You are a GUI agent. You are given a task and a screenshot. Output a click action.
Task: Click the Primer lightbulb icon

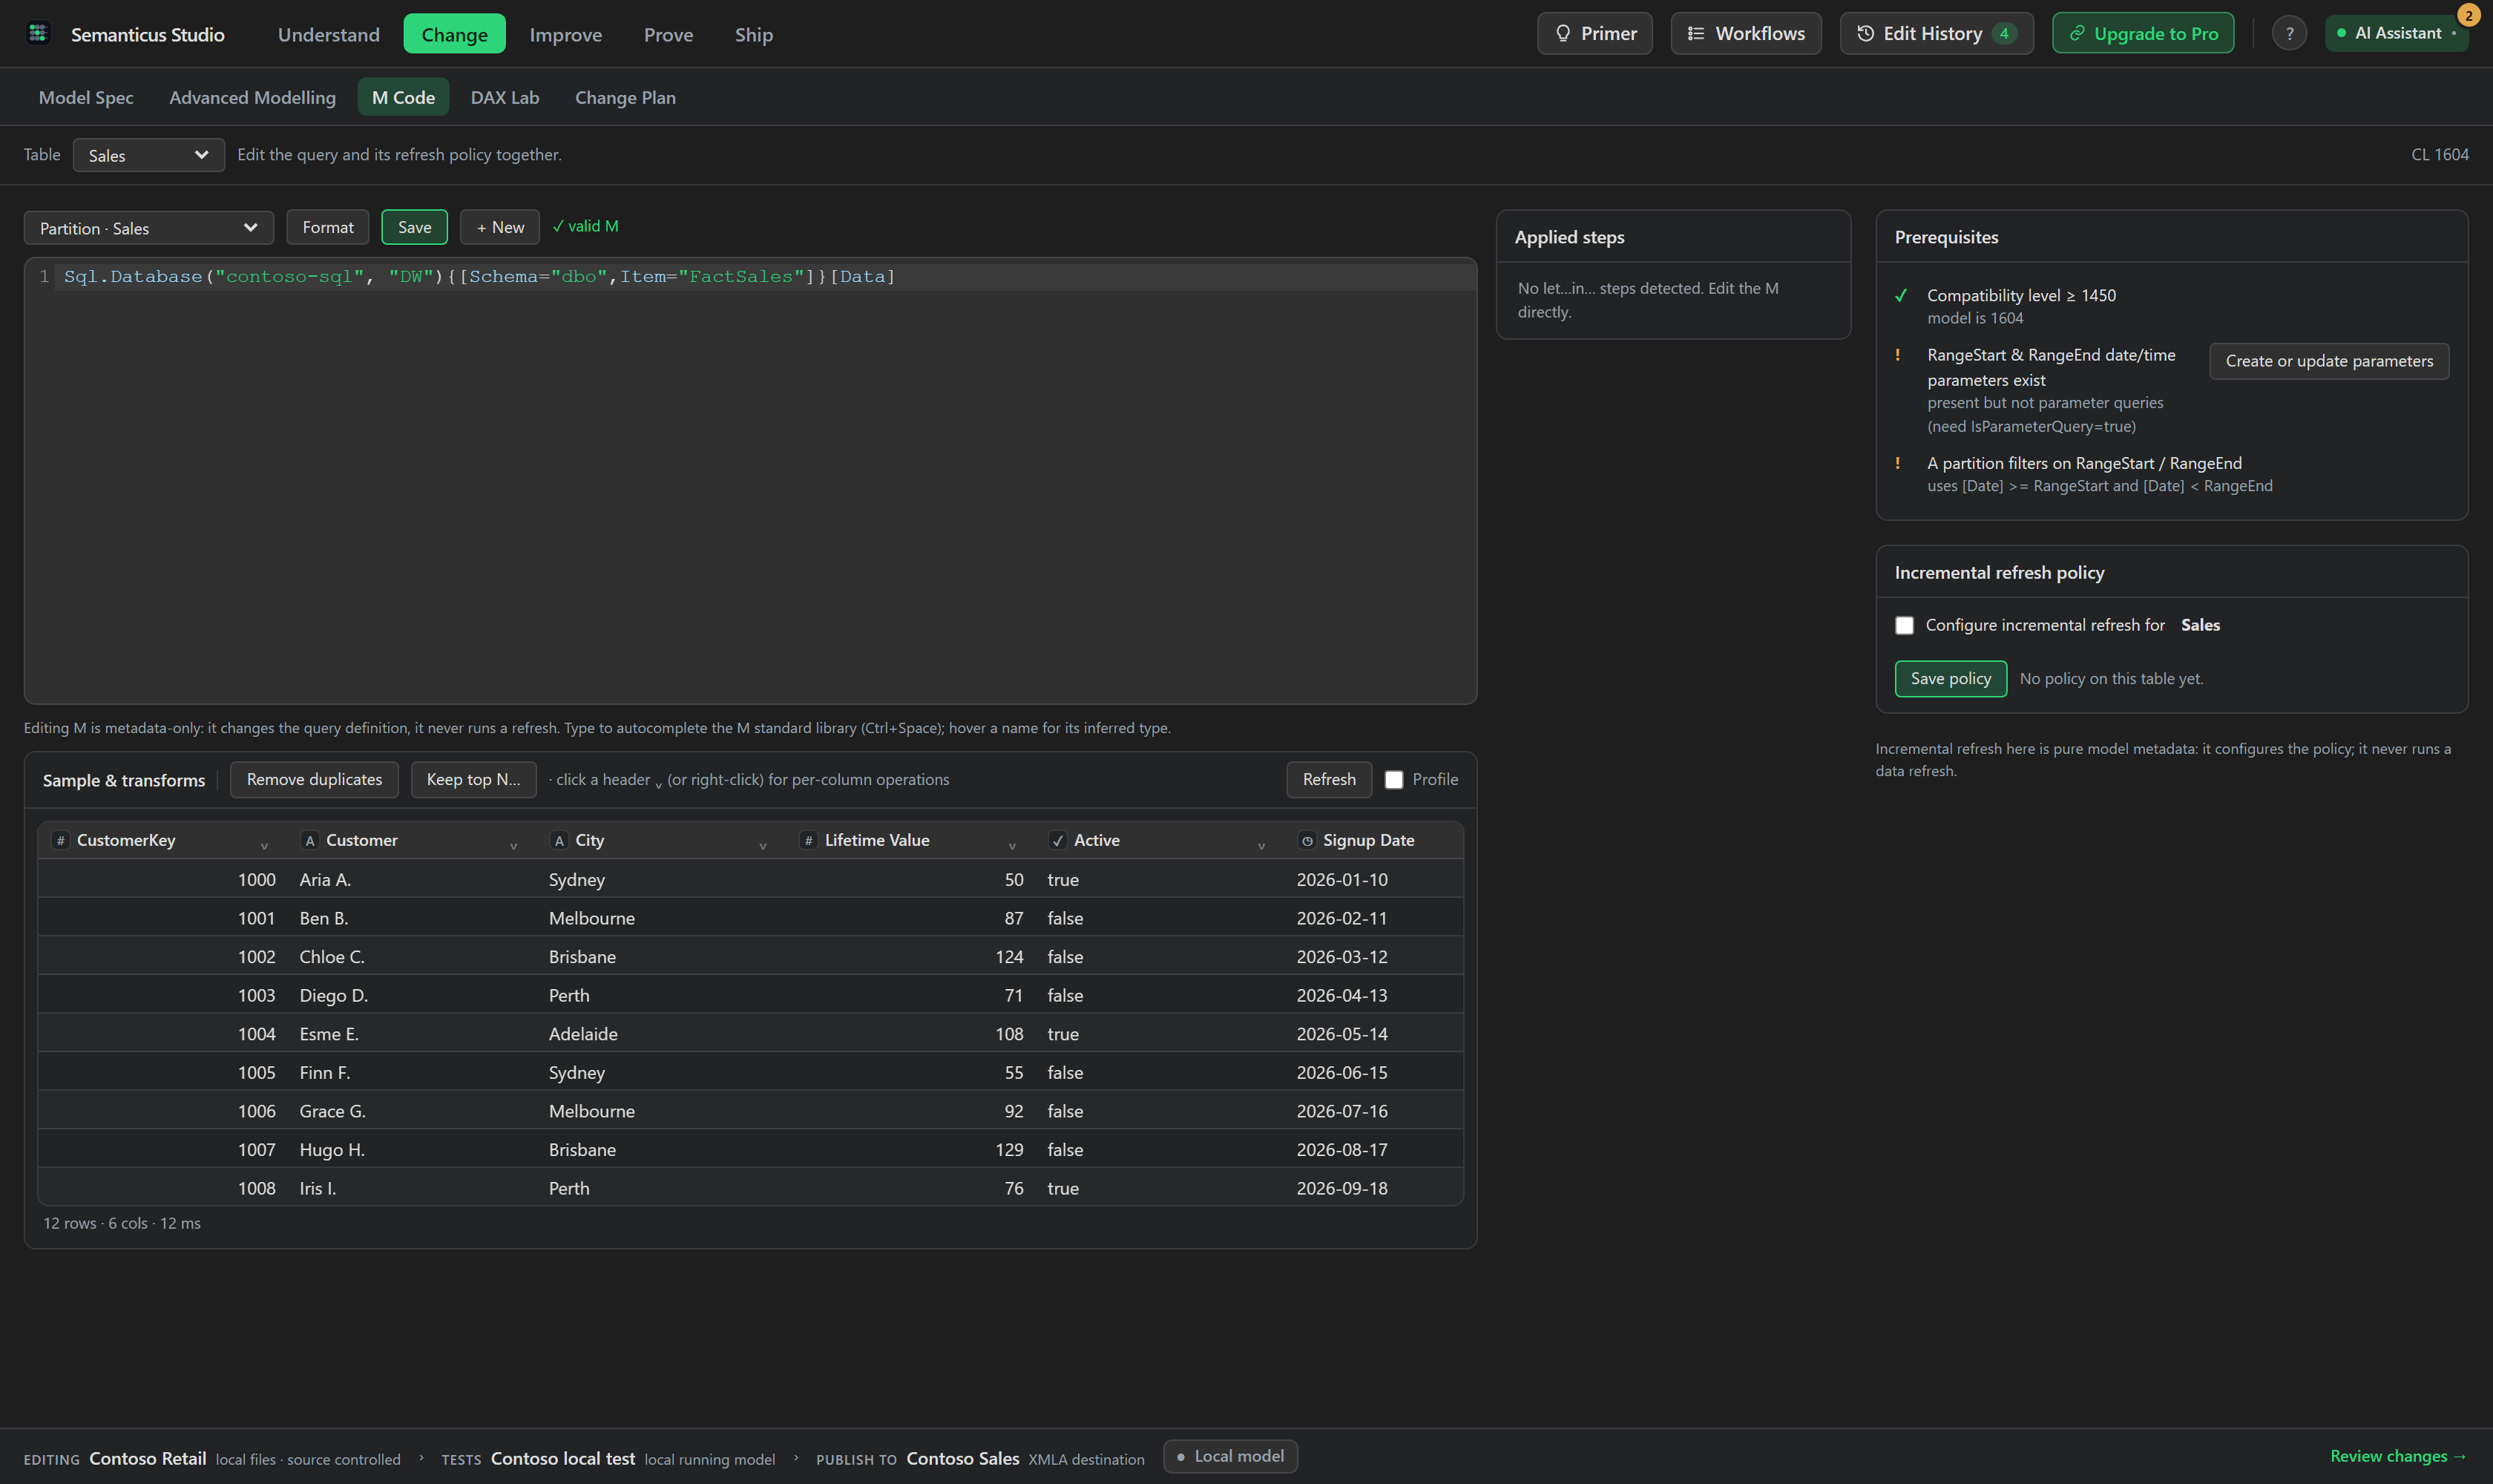coord(1563,33)
